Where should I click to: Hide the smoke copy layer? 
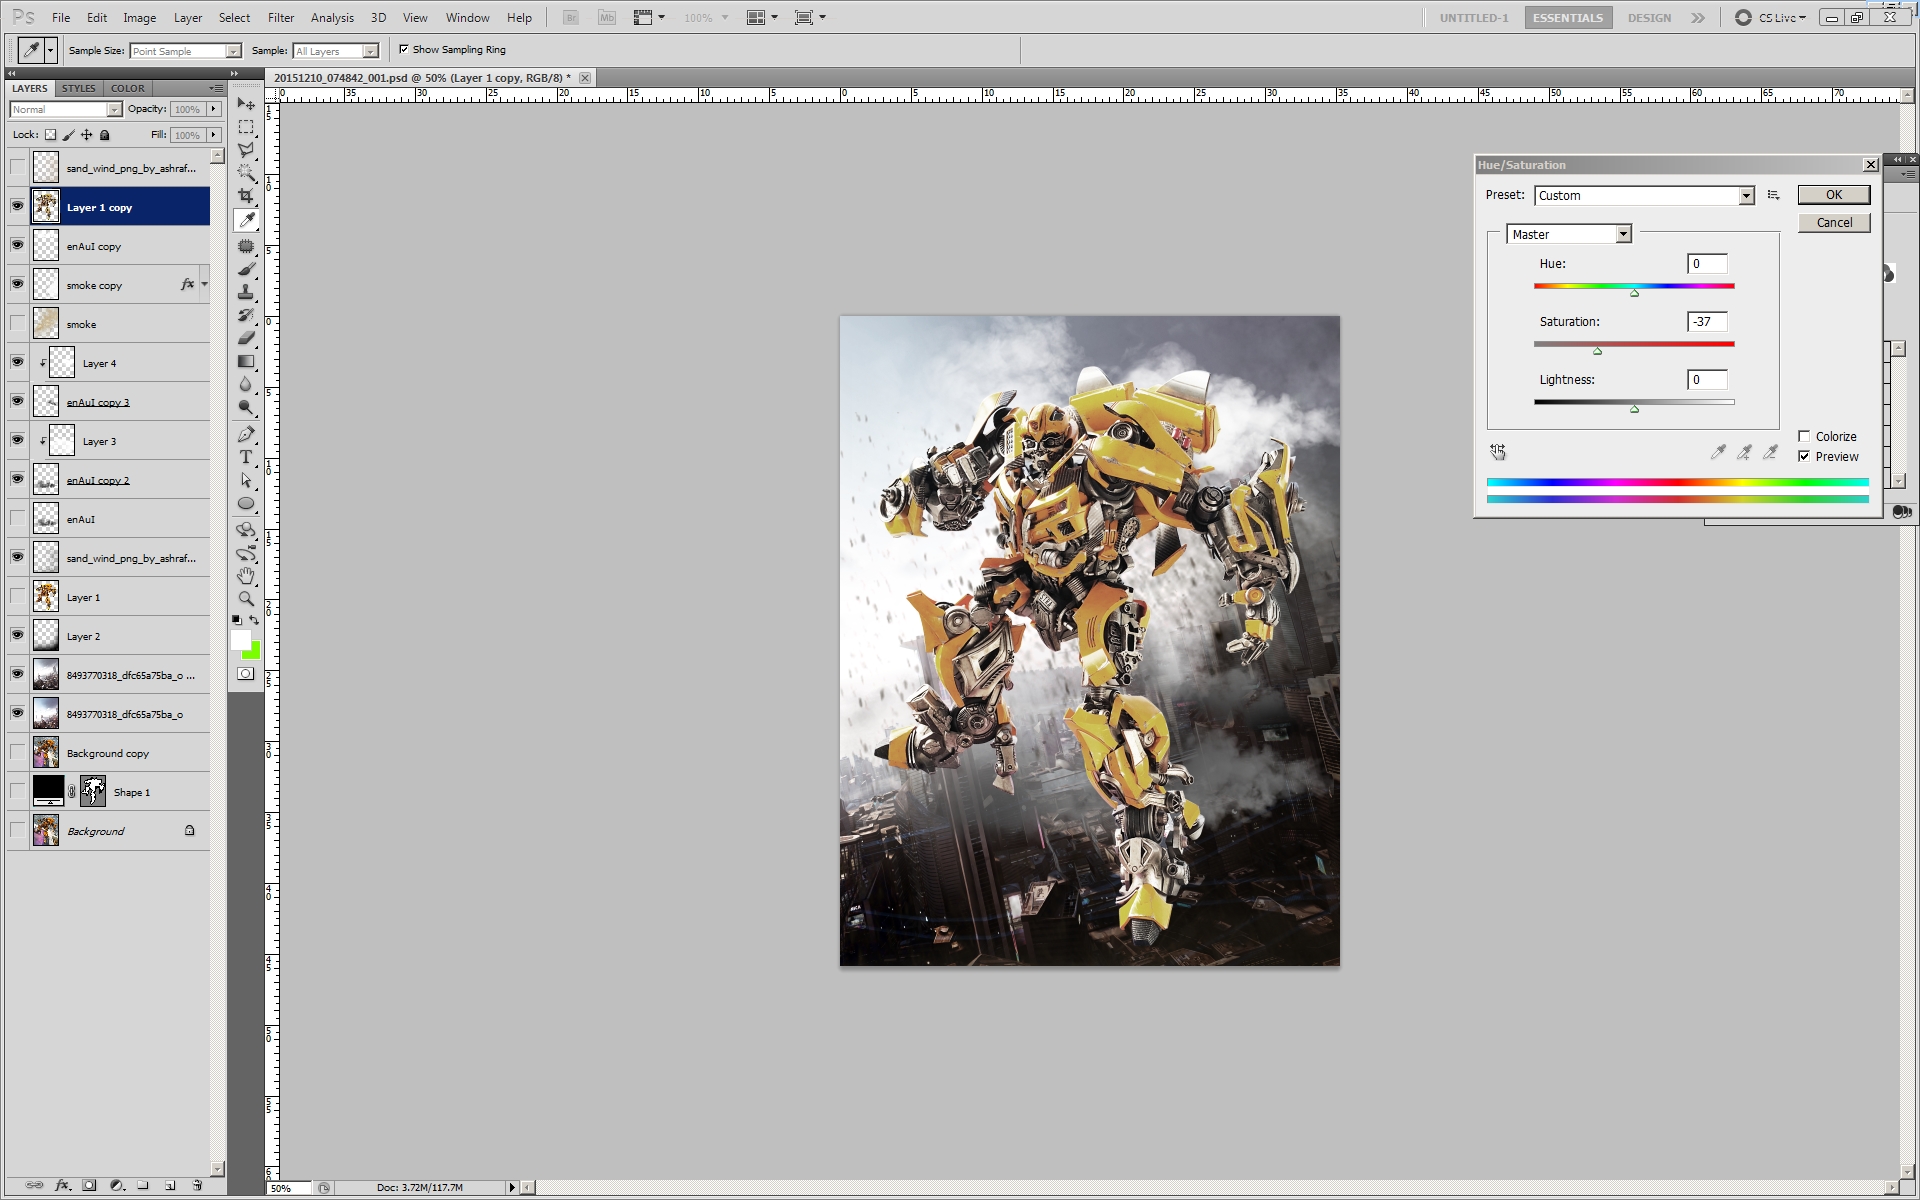point(17,284)
